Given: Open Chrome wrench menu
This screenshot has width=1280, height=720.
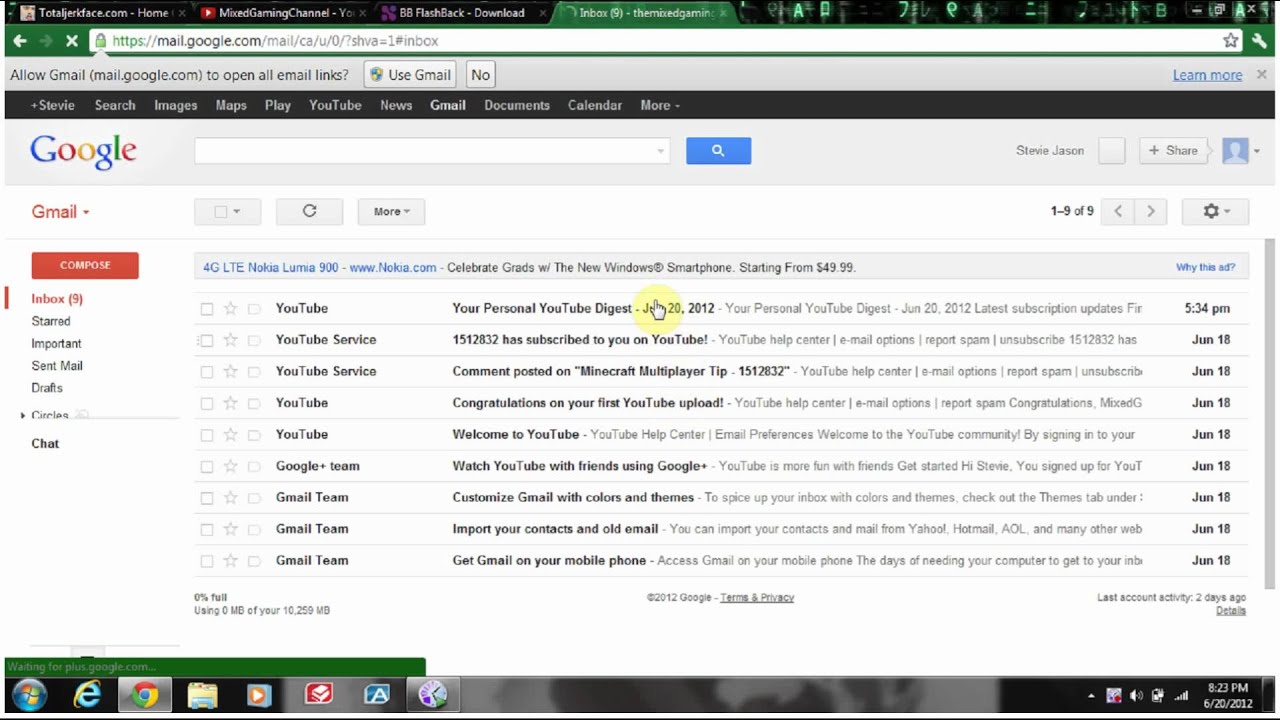Looking at the screenshot, I should click(x=1260, y=41).
